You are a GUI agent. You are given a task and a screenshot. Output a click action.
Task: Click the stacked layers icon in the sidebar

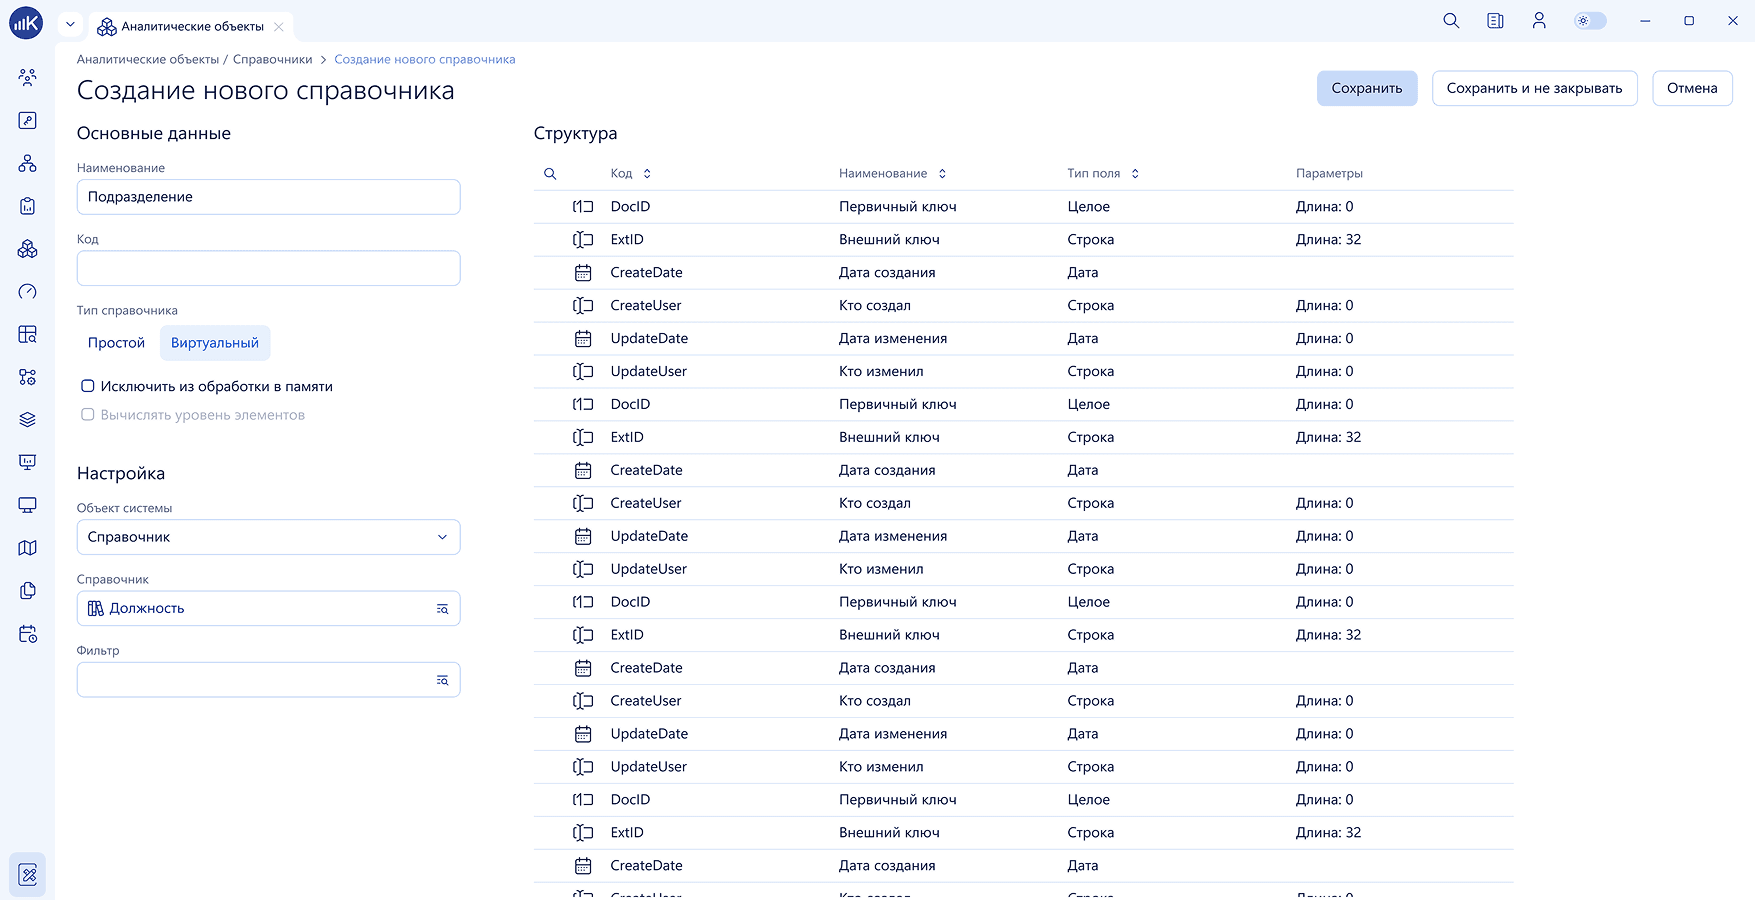[27, 420]
